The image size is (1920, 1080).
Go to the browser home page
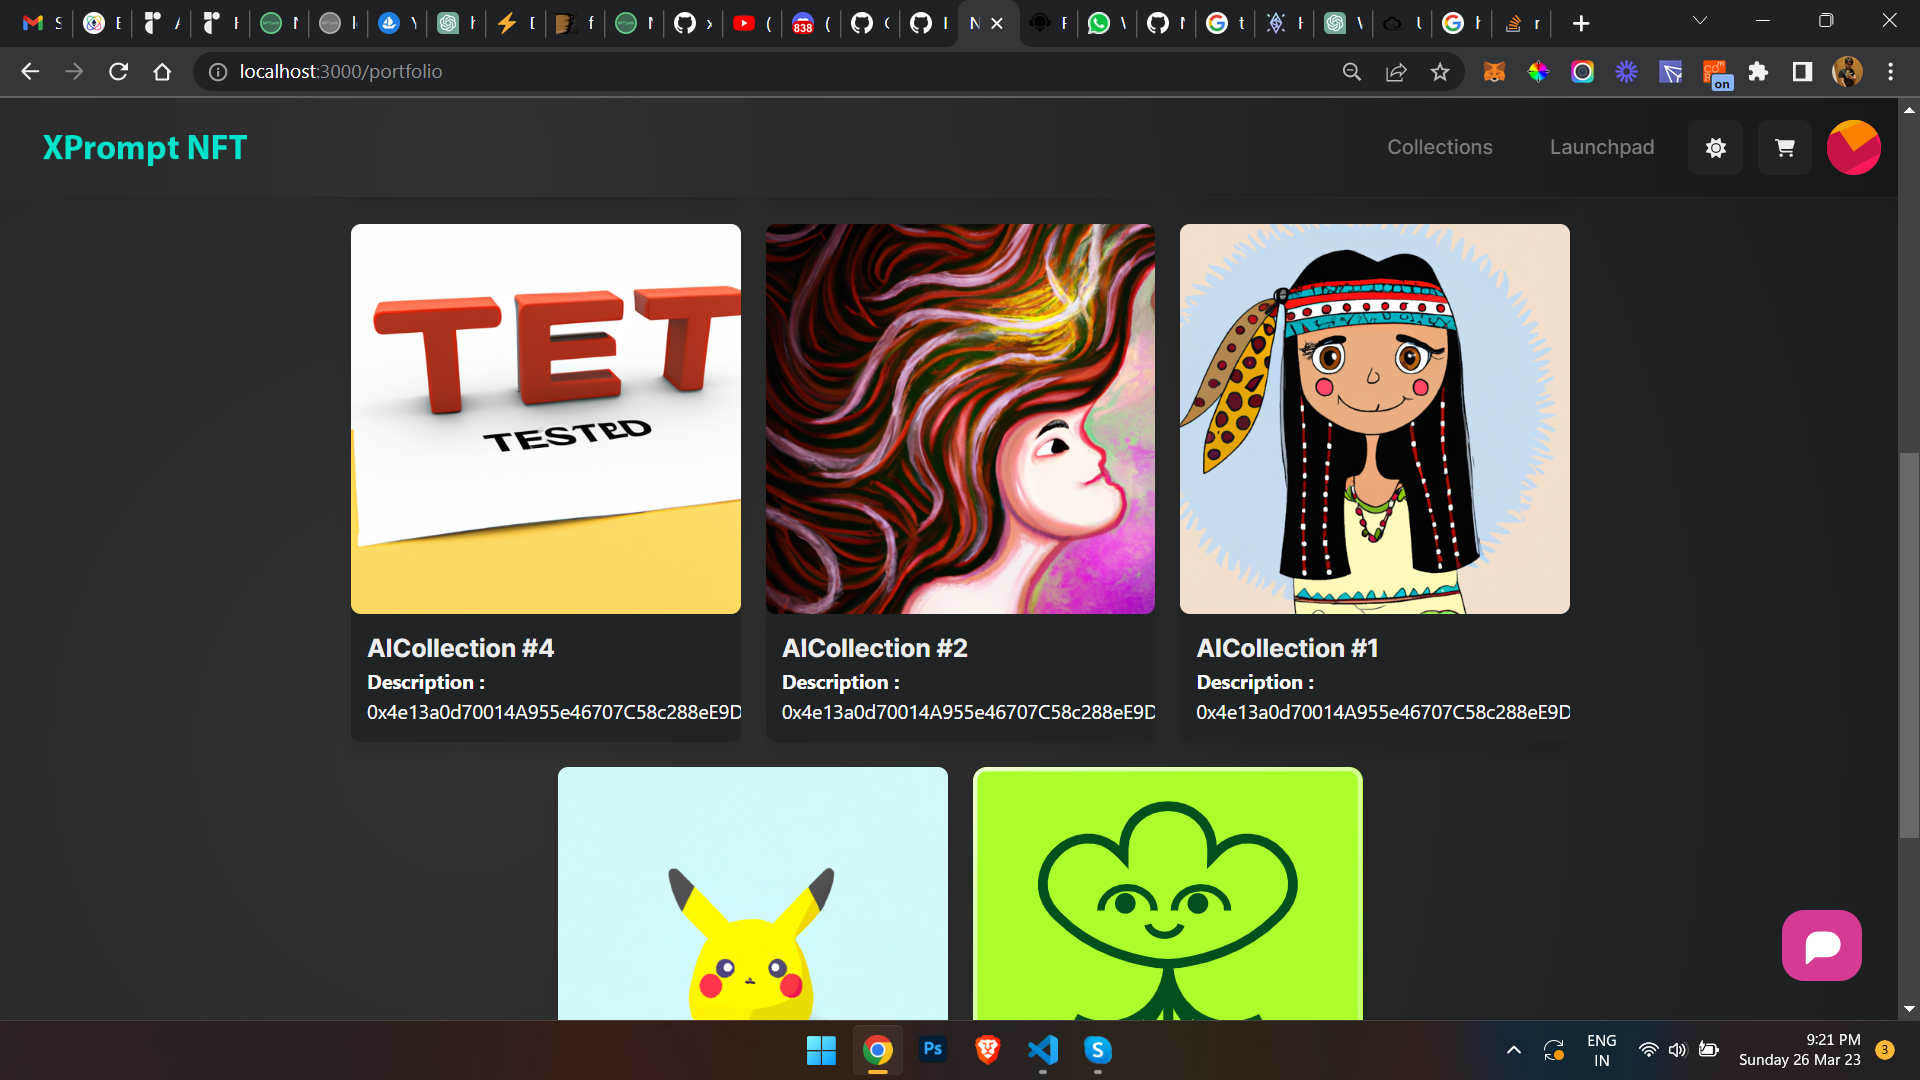(162, 72)
